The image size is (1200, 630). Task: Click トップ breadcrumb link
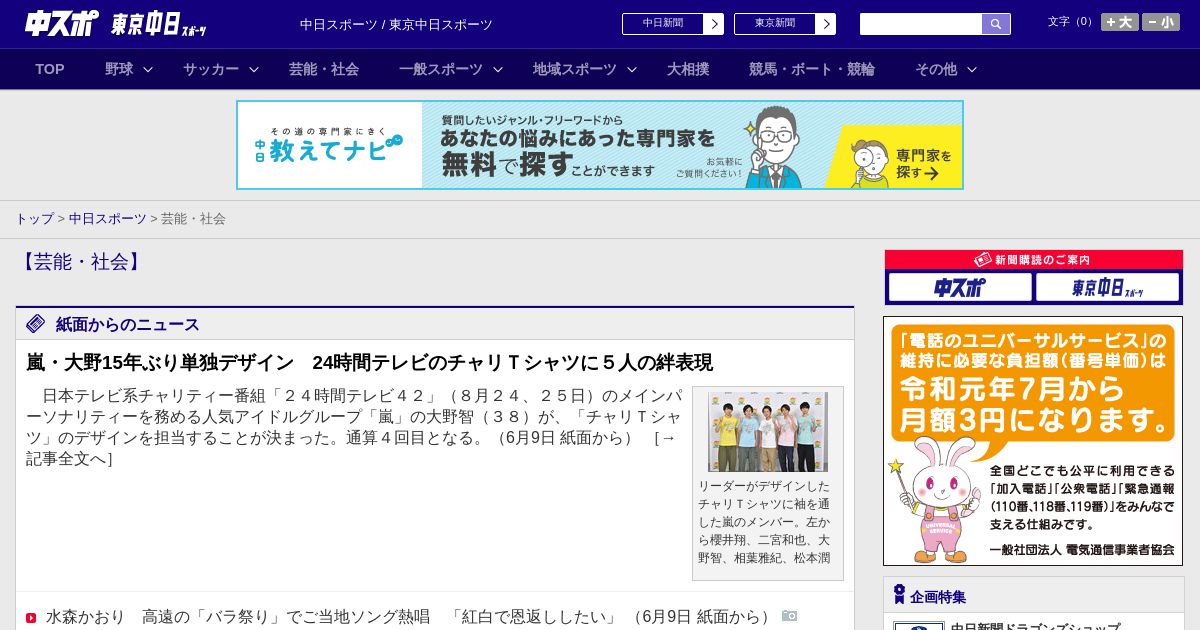(x=34, y=218)
